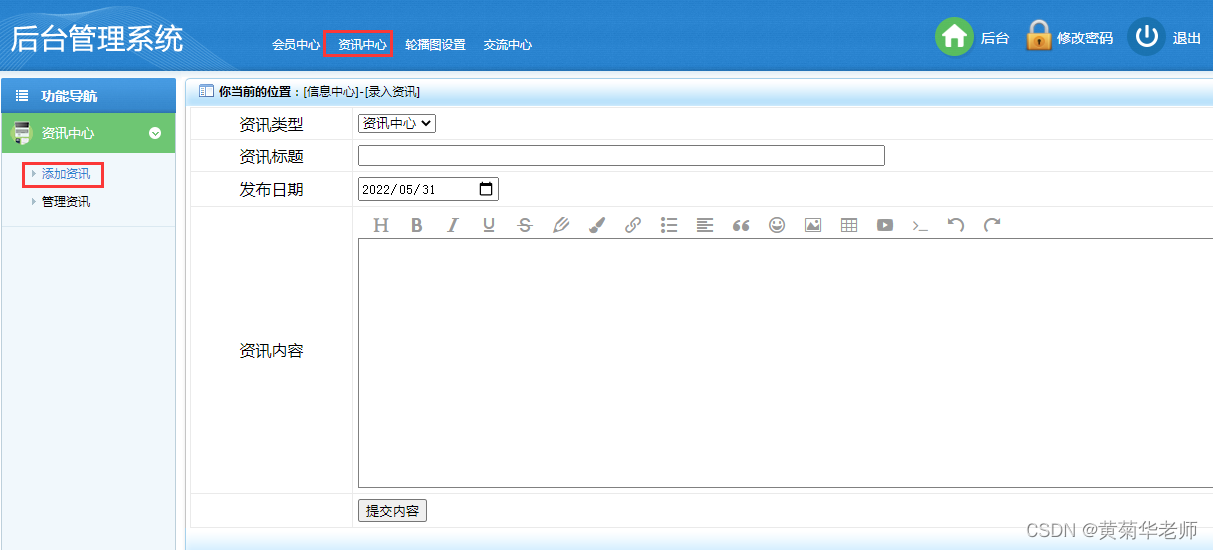Open the text alignment options
This screenshot has height=550, width=1213.
705,225
